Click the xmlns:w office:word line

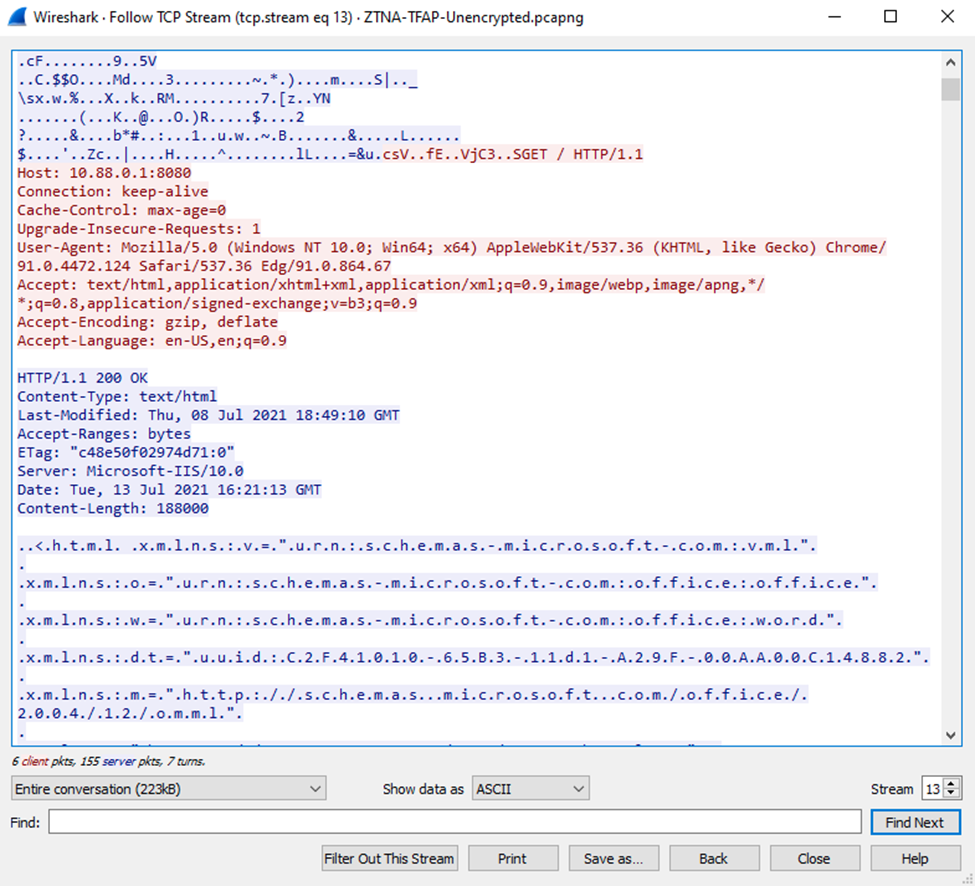(x=430, y=620)
